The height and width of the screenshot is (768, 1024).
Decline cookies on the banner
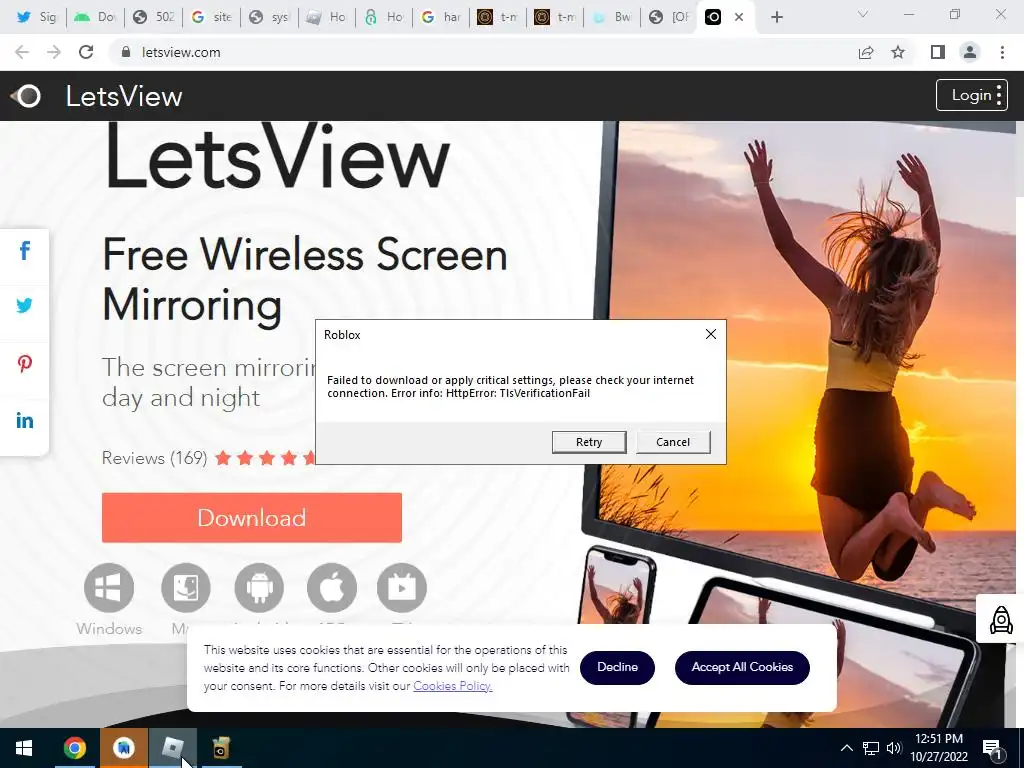click(x=617, y=667)
